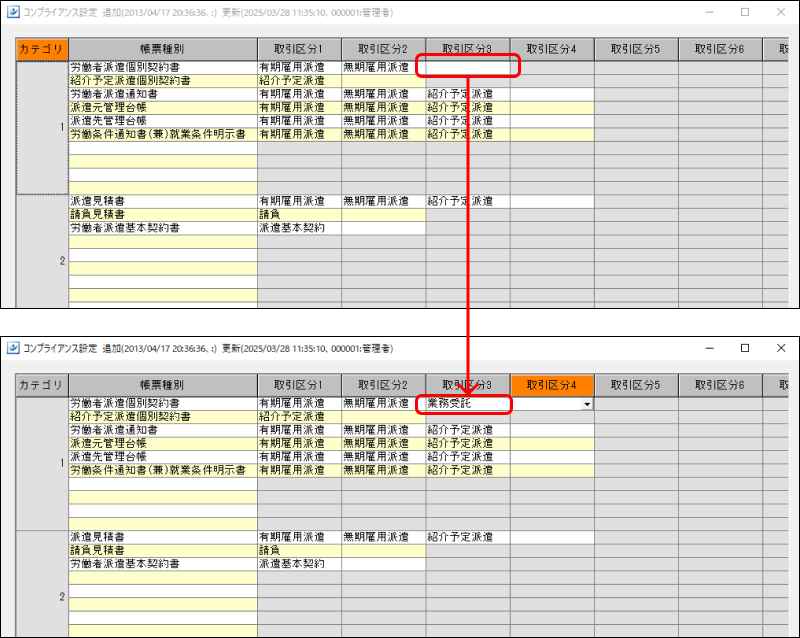This screenshot has height=638, width=800.
Task: Click 派遣基本契約 cell in lower window
Action: (x=299, y=563)
